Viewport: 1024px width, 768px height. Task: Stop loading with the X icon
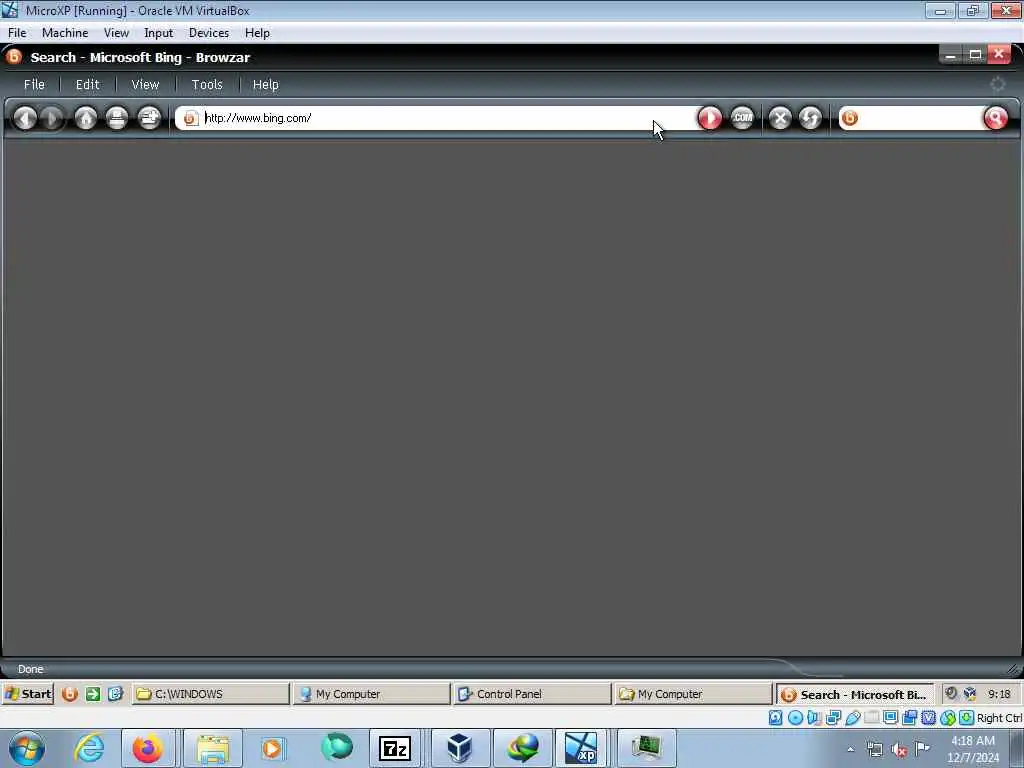pyautogui.click(x=780, y=118)
